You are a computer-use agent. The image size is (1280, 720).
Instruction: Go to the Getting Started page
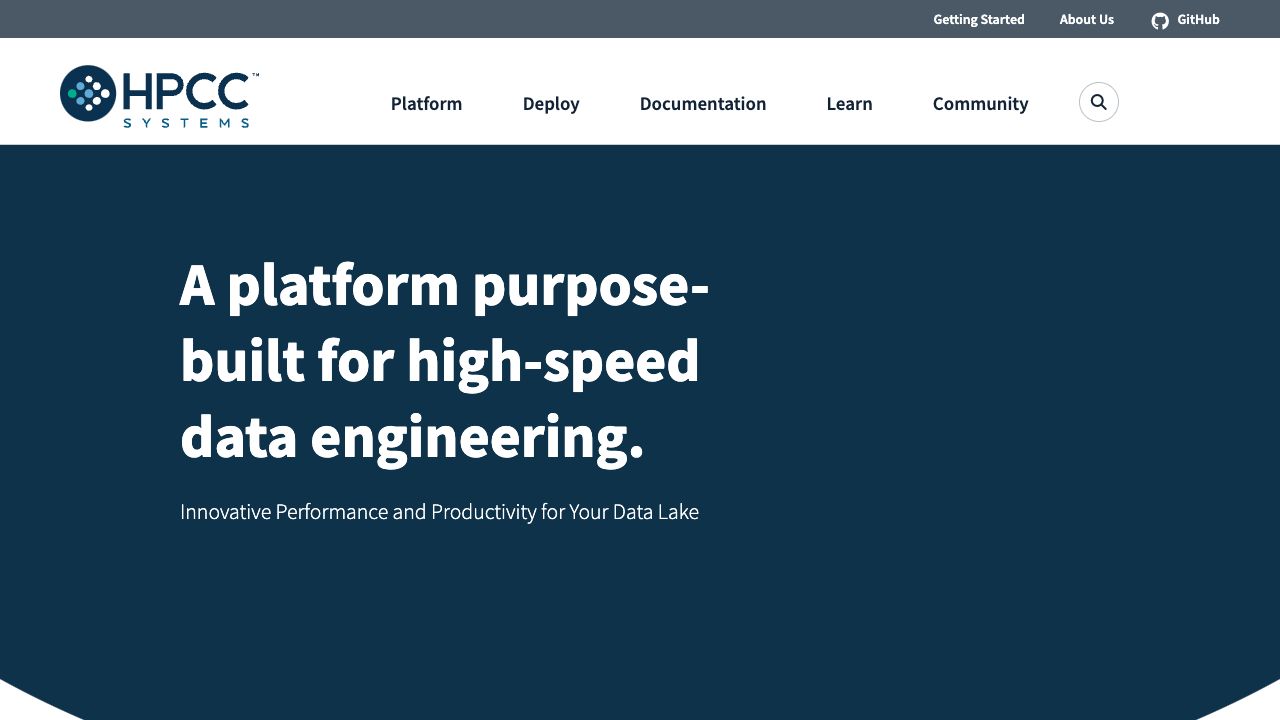978,19
